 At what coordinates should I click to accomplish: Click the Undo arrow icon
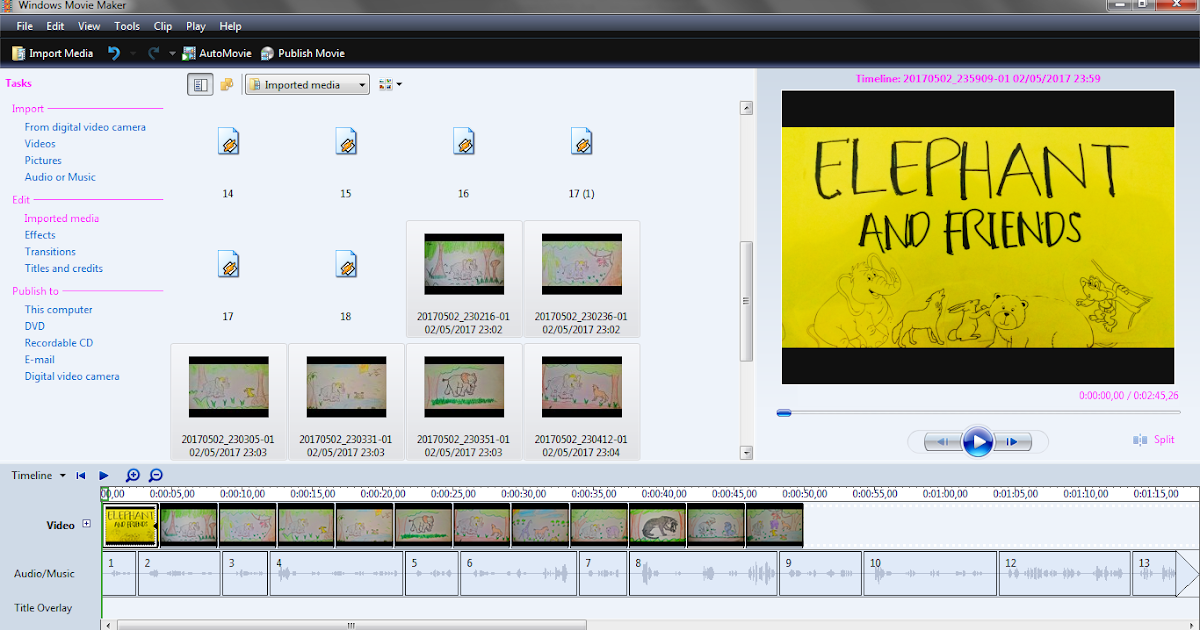(x=114, y=53)
